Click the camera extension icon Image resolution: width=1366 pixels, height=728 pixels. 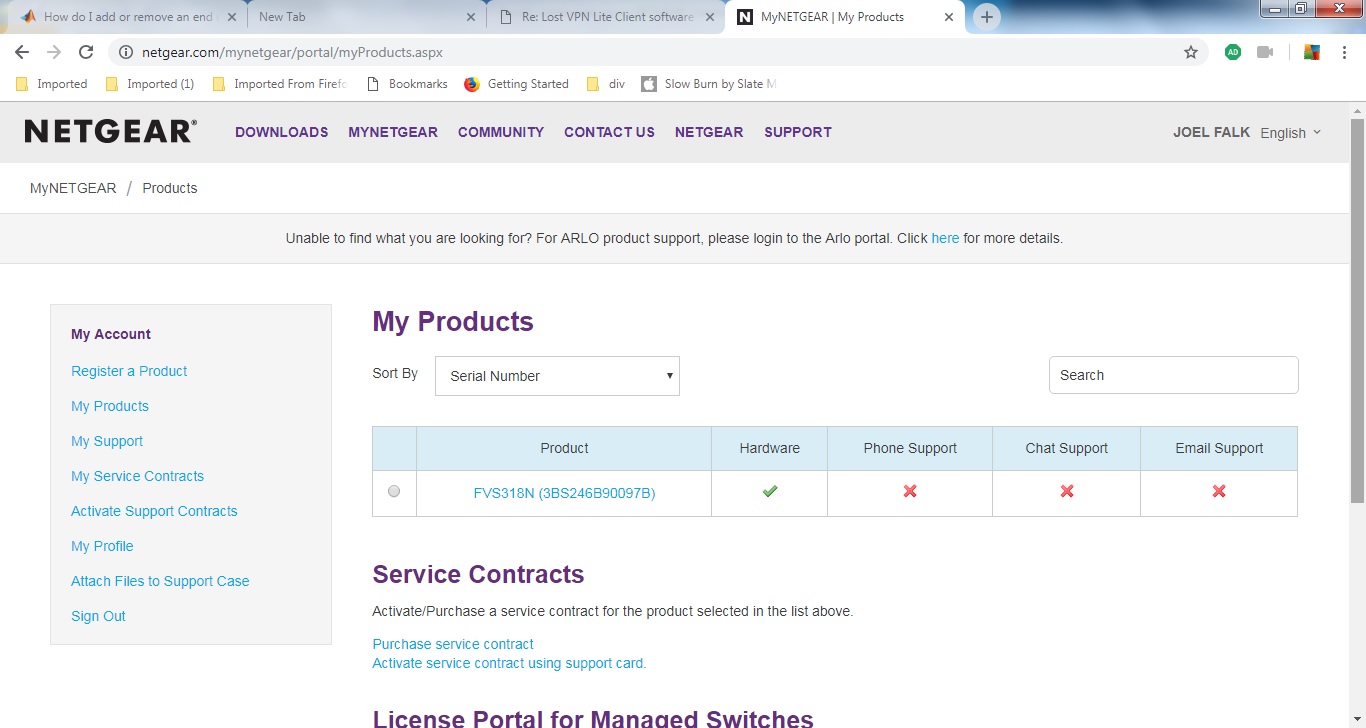1265,52
